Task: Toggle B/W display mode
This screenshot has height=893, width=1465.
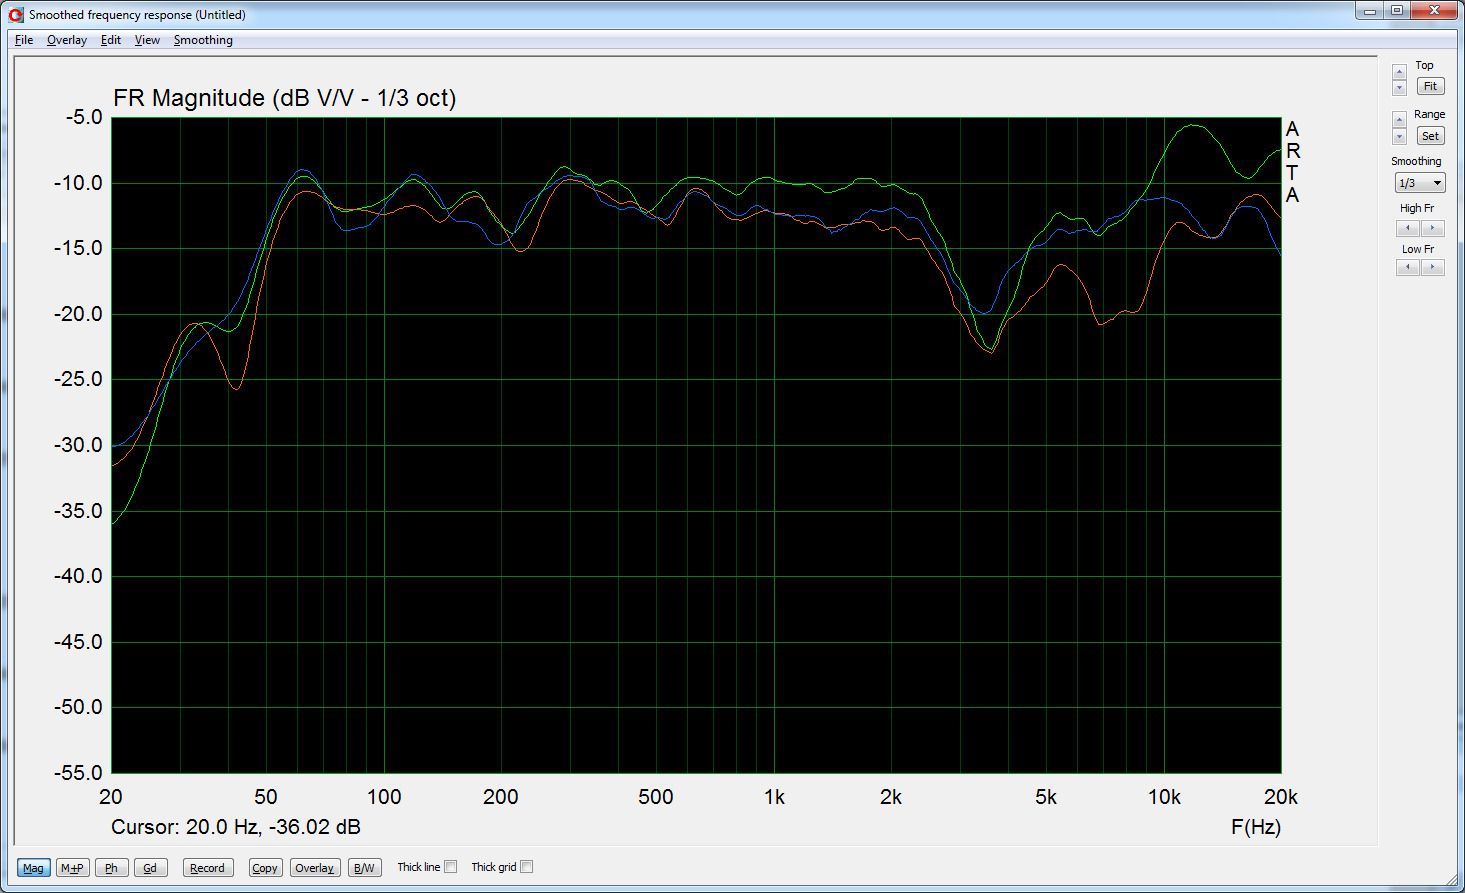Action: [365, 868]
